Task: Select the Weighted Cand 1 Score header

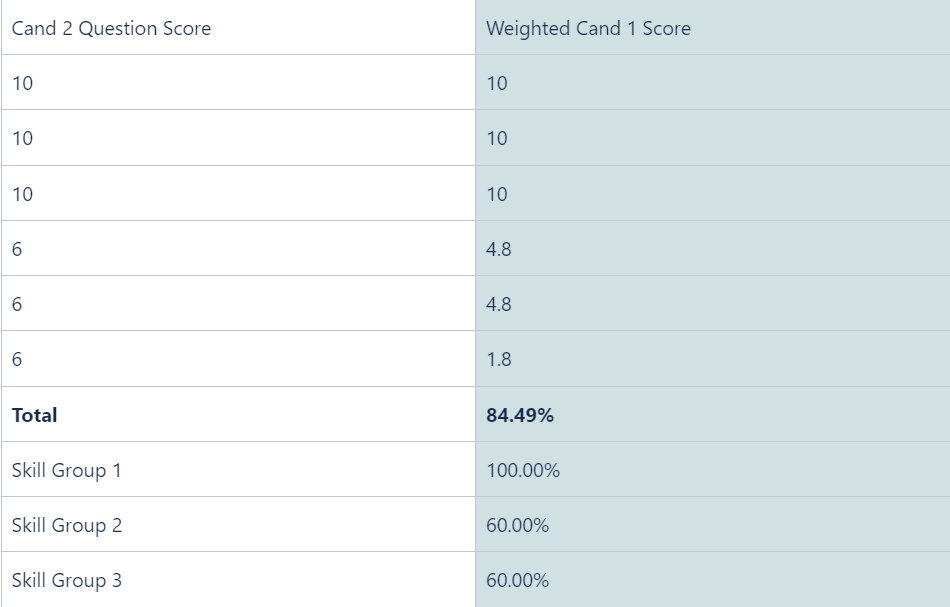Action: click(x=712, y=27)
